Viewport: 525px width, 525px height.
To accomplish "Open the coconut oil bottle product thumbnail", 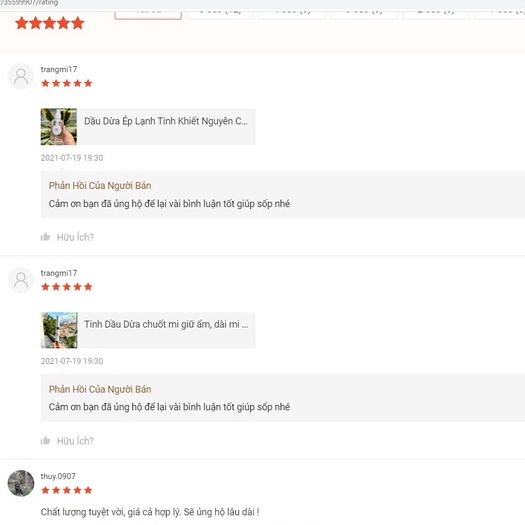I will 59,127.
